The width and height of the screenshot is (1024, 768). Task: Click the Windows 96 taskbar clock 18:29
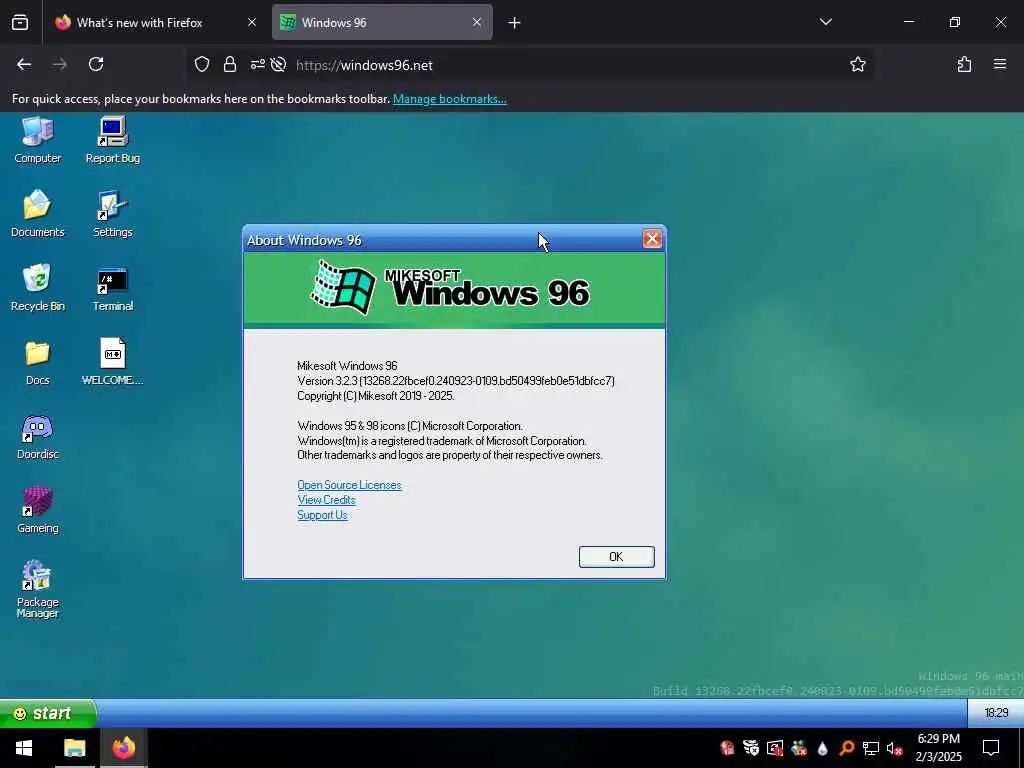[996, 712]
